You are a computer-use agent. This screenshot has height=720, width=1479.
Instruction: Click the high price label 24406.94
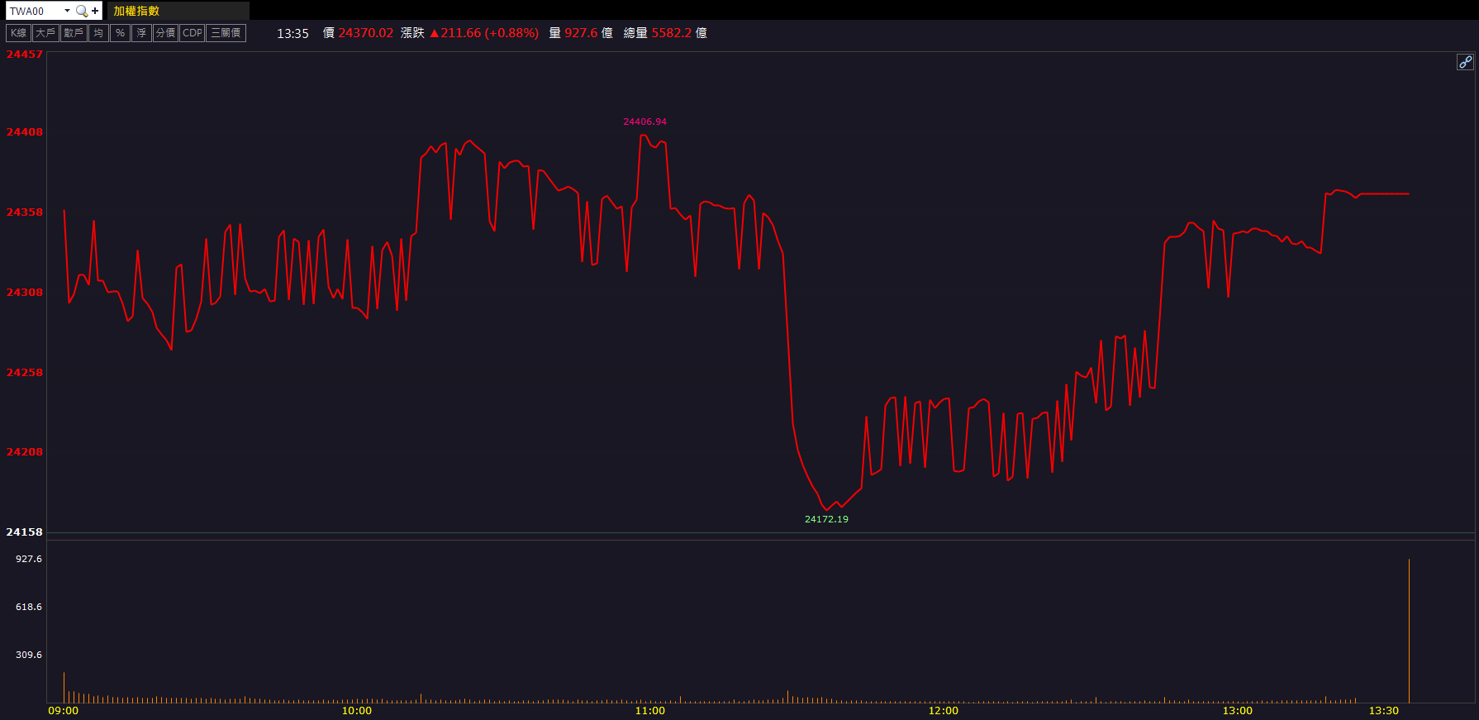(645, 122)
